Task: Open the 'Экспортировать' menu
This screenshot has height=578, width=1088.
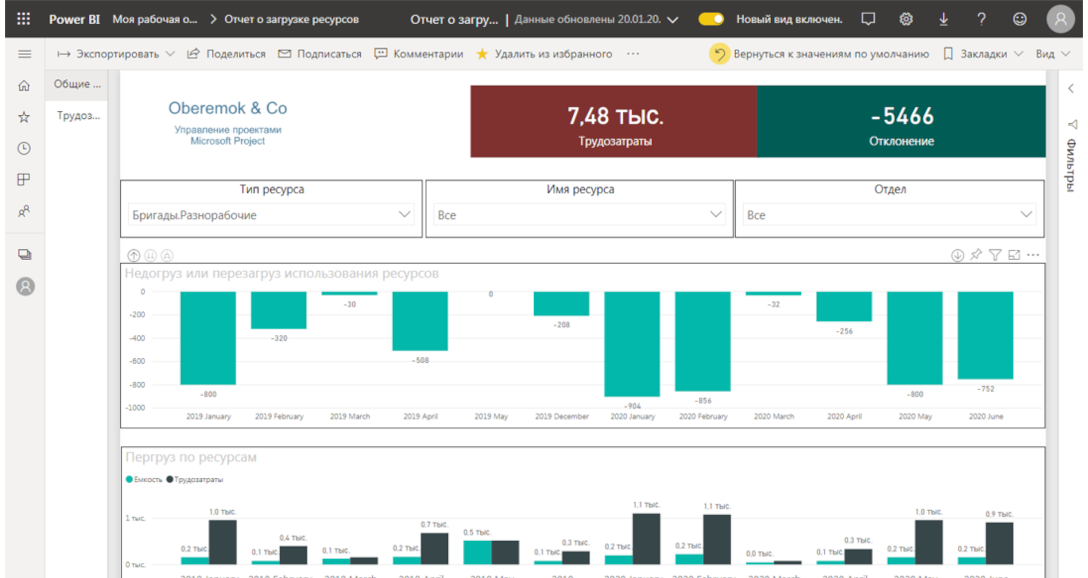Action: [x=115, y=54]
